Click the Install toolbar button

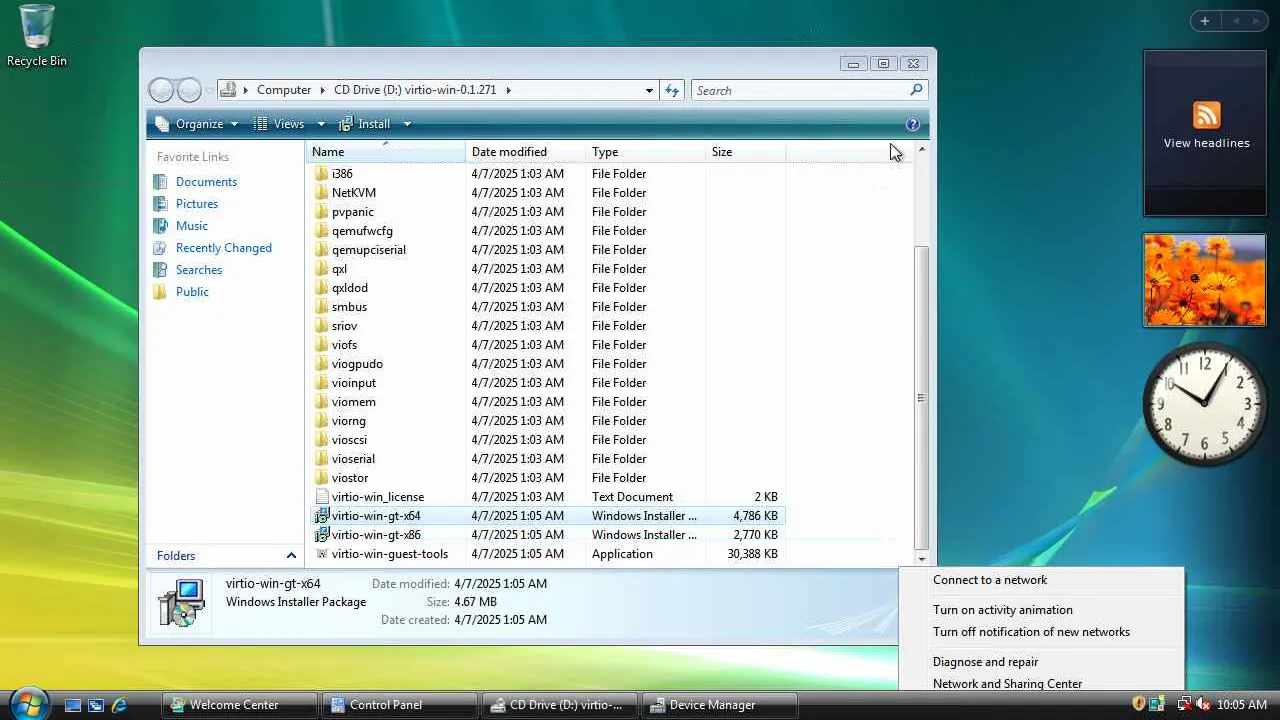(365, 124)
